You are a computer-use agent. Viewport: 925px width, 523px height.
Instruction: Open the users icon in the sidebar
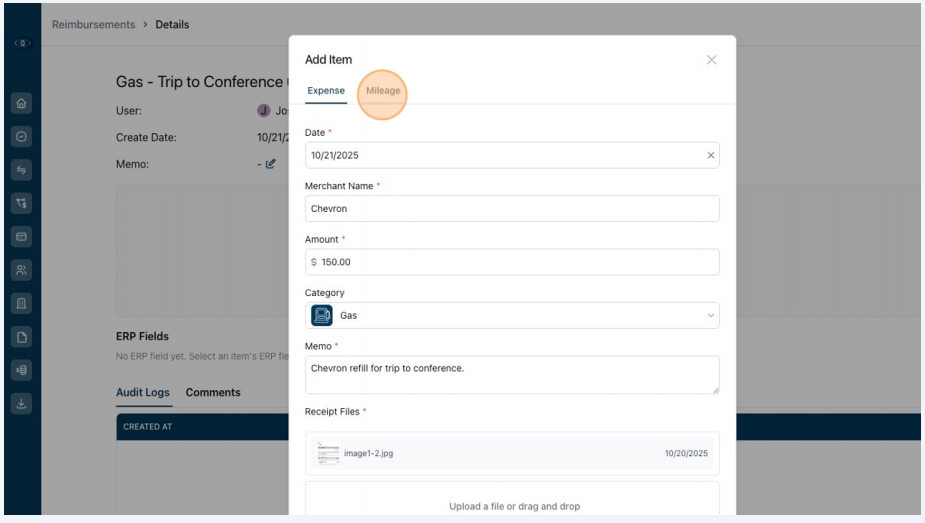click(21, 270)
